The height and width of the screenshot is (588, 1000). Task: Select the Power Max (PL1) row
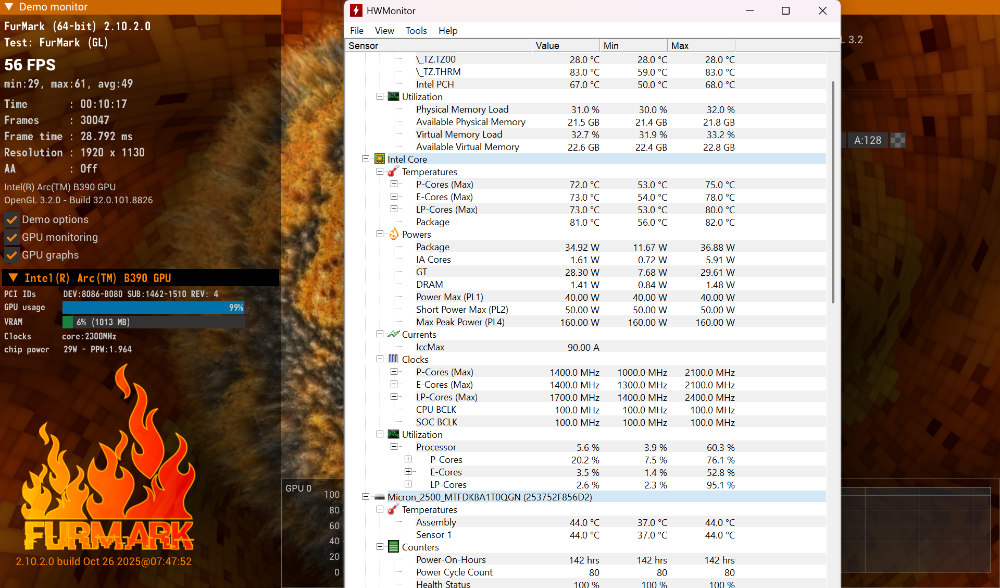coord(585,297)
